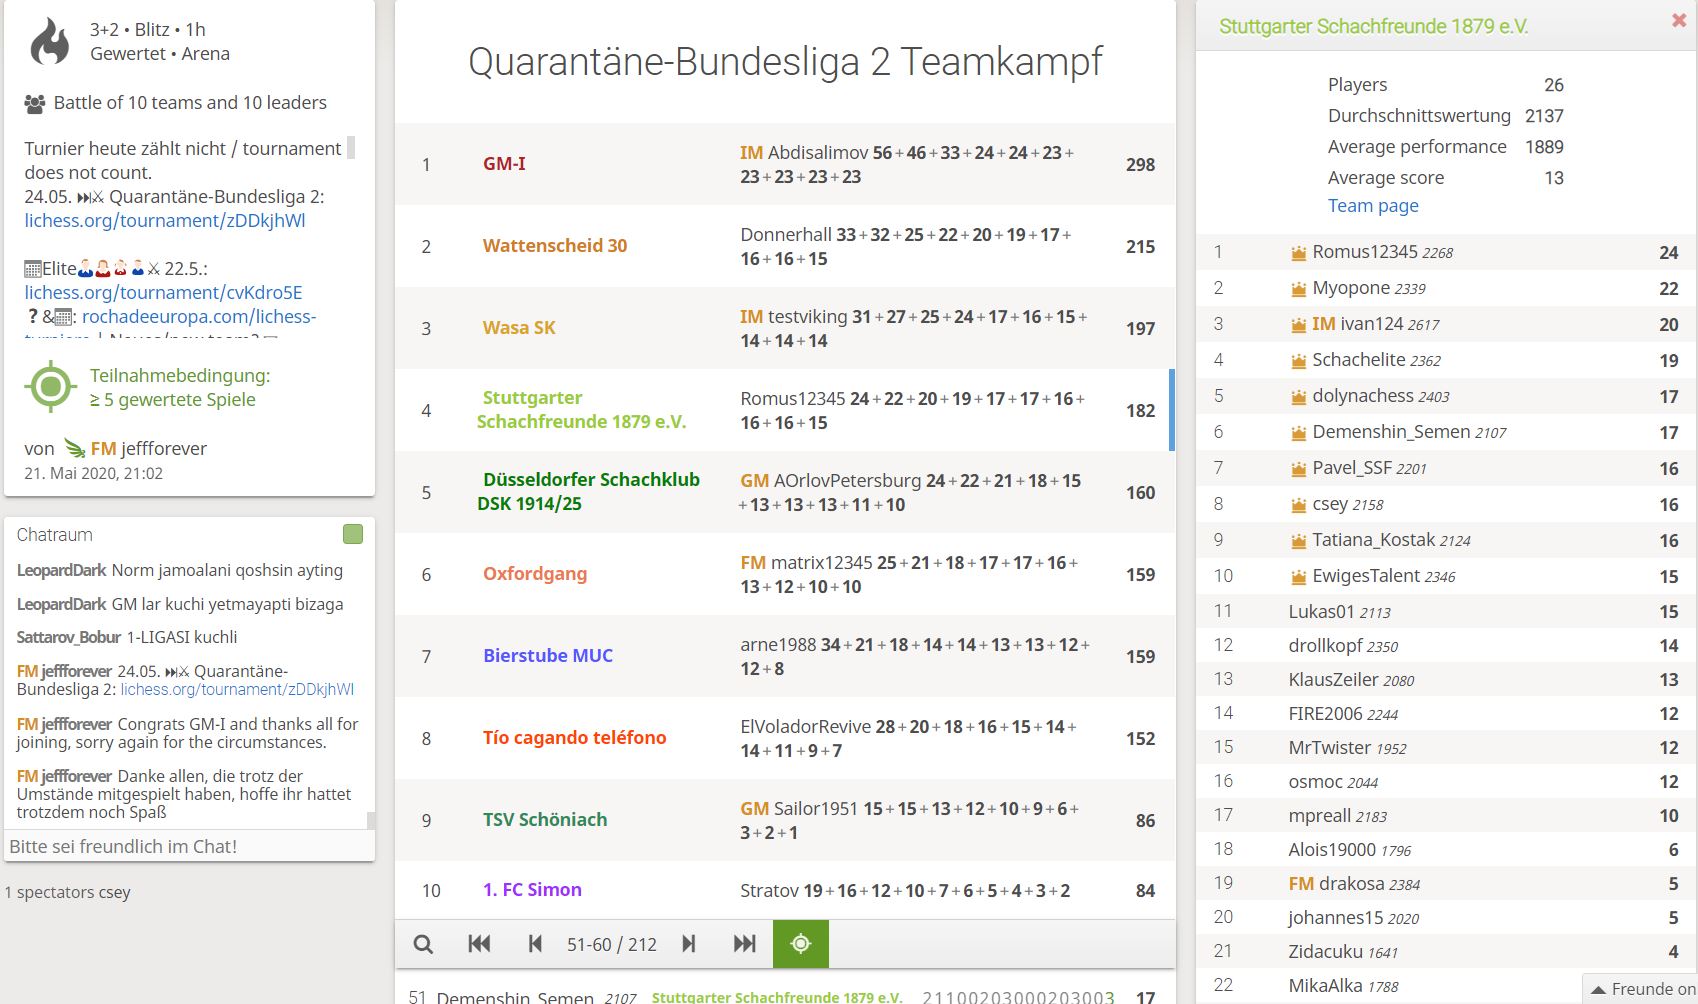1698x1004 pixels.
Task: Click the search magnifier icon in pager
Action: 423,944
